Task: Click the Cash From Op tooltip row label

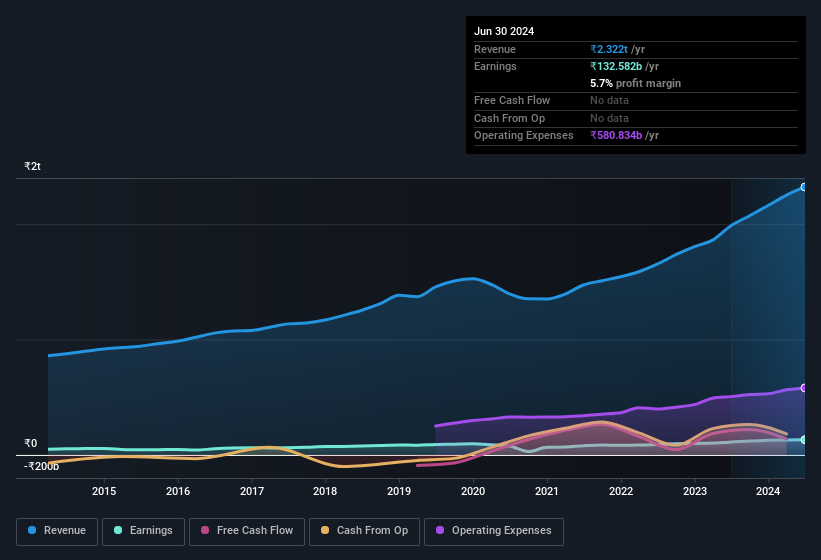Action: [x=509, y=118]
